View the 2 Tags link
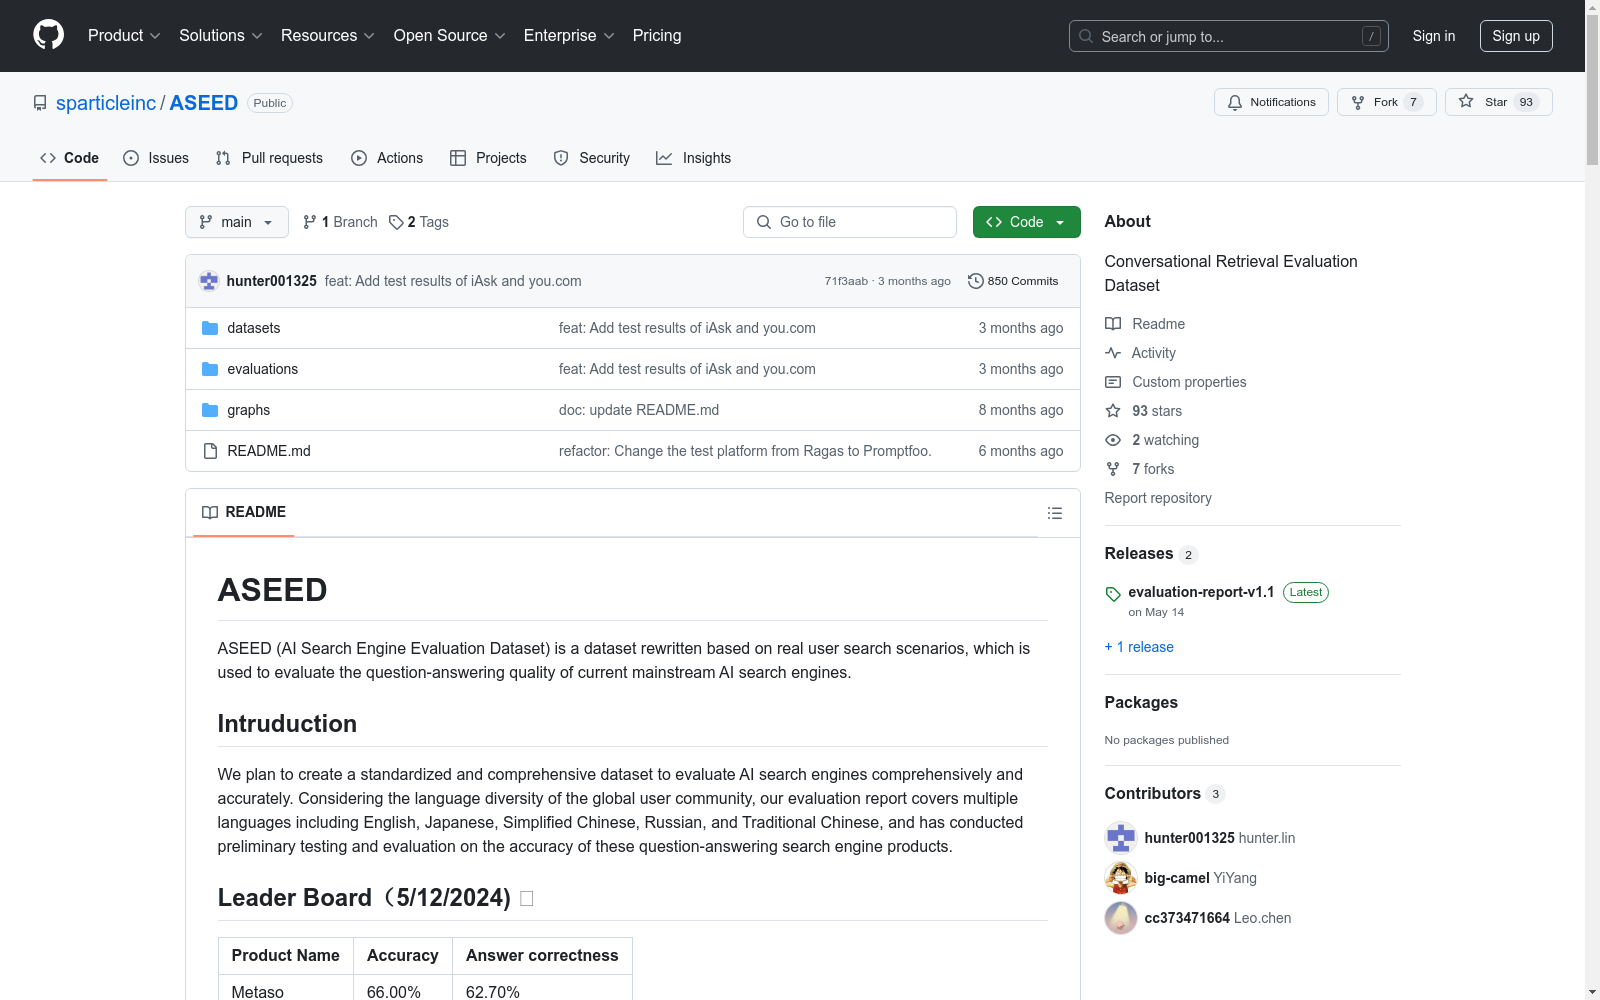Screen dimensions: 1600x1000 tap(419, 222)
